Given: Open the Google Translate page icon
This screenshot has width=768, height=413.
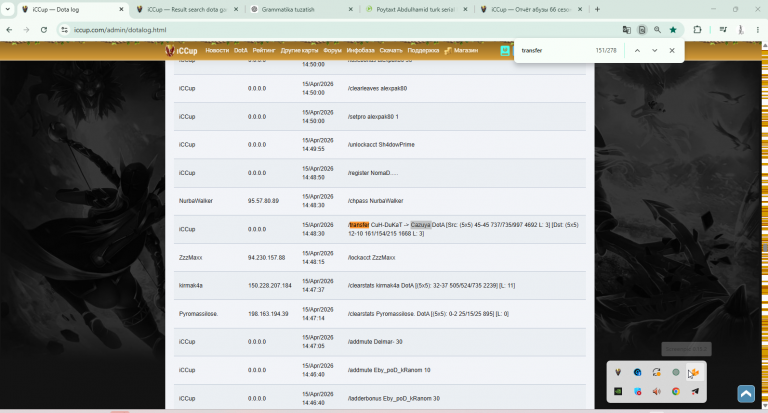Looking at the screenshot, I should 626,30.
